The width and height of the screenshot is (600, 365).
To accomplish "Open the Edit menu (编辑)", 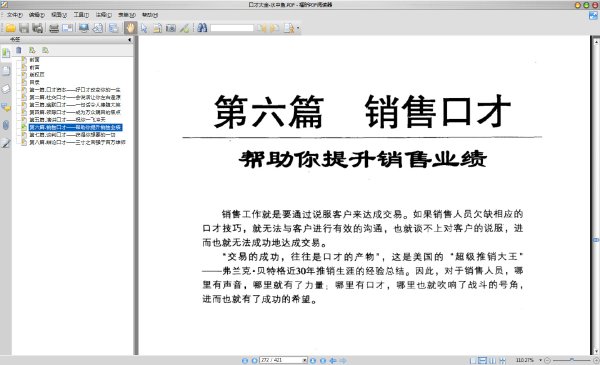I will click(x=37, y=15).
